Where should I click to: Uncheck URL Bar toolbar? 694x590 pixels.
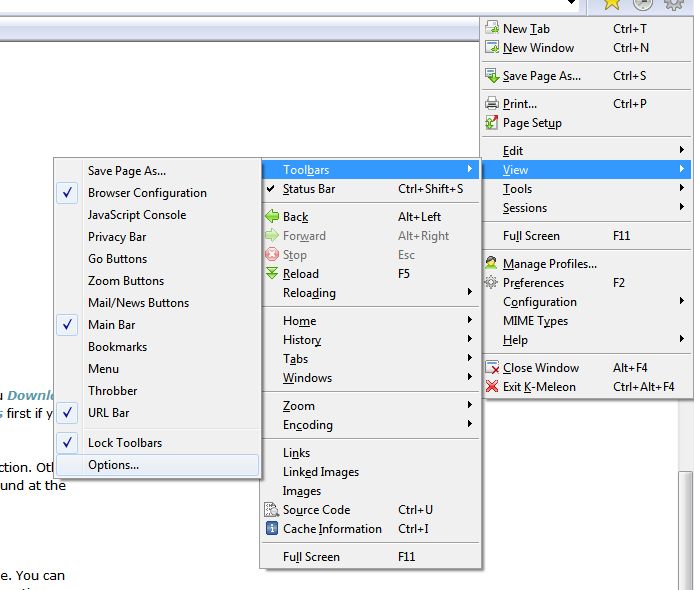pyautogui.click(x=158, y=413)
